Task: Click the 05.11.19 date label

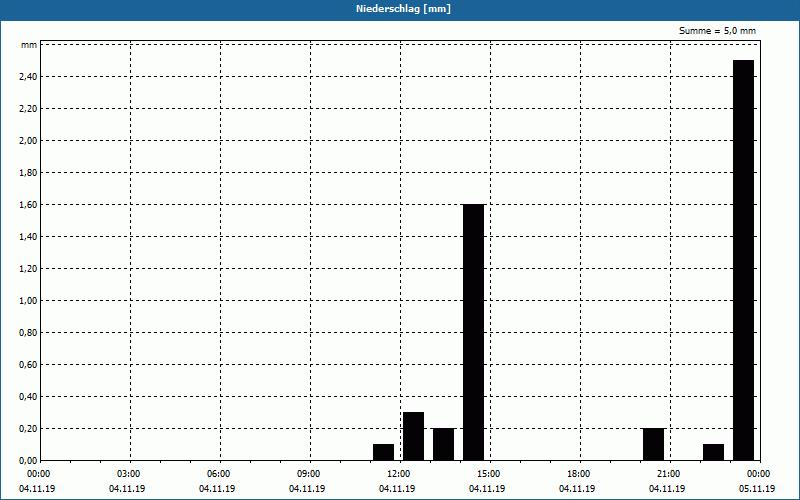Action: click(x=757, y=488)
